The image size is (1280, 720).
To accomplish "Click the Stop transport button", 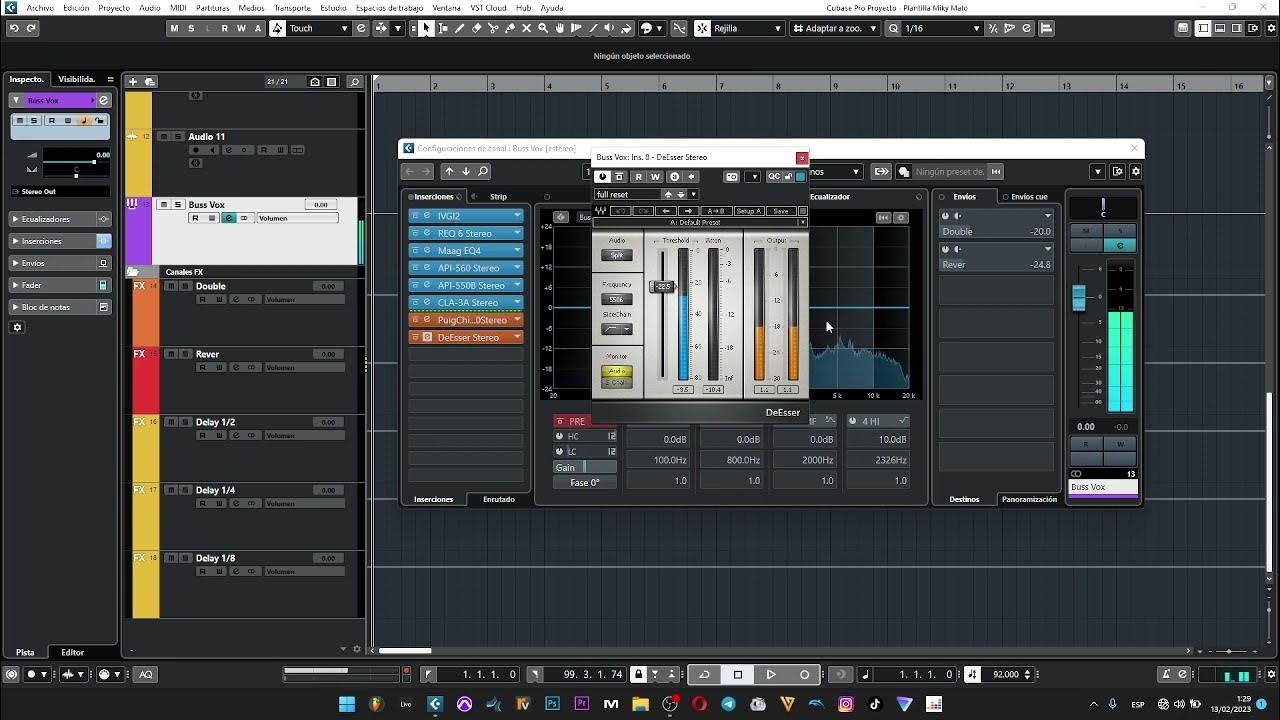I will tap(738, 674).
